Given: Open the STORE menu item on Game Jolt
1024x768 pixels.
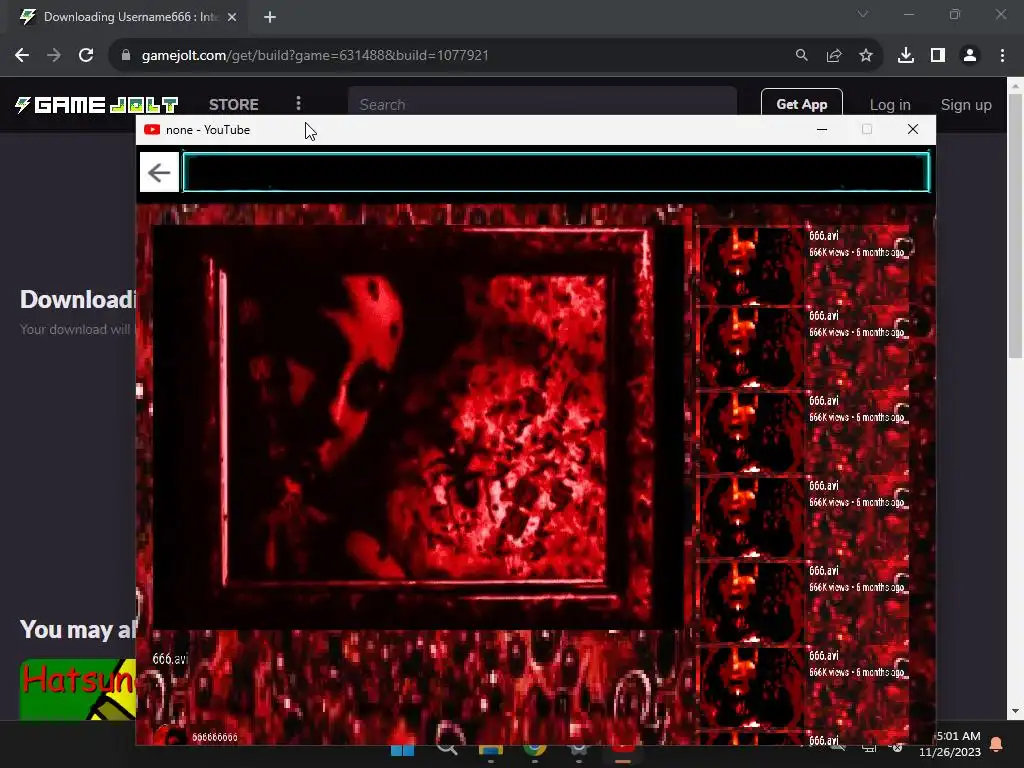Looking at the screenshot, I should (x=234, y=104).
